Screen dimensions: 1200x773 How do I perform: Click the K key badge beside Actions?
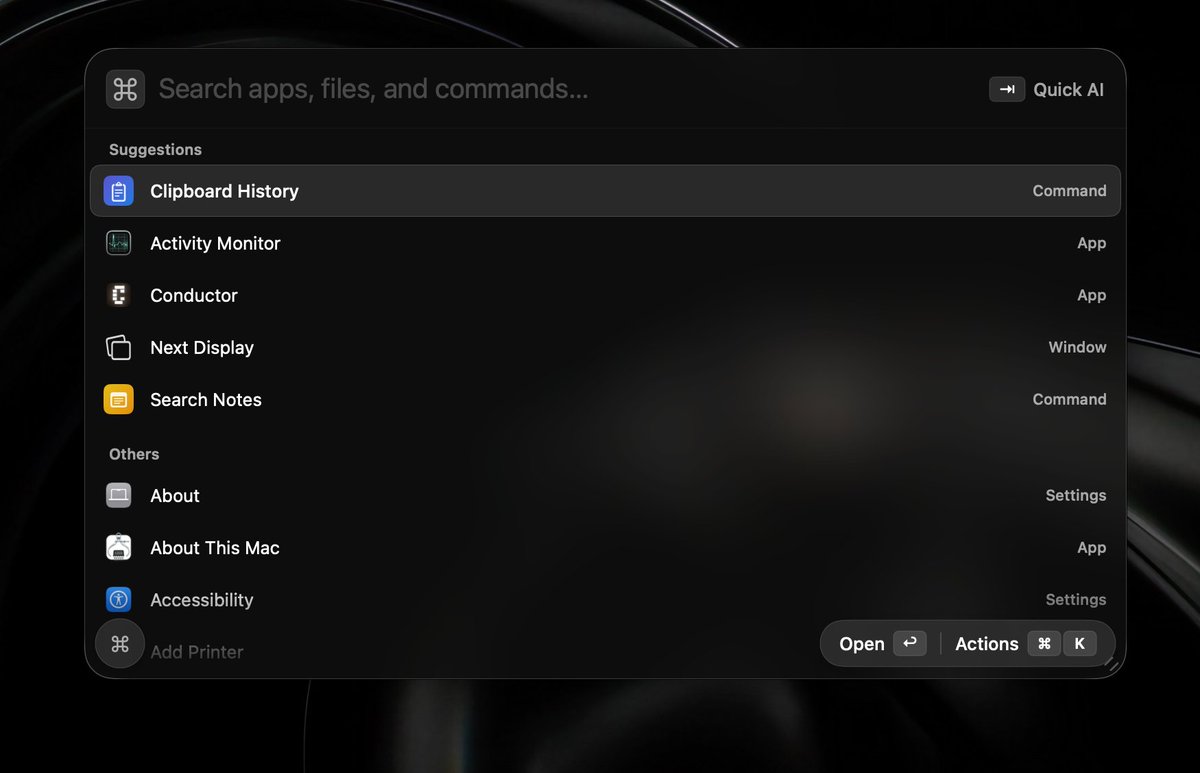pos(1079,644)
